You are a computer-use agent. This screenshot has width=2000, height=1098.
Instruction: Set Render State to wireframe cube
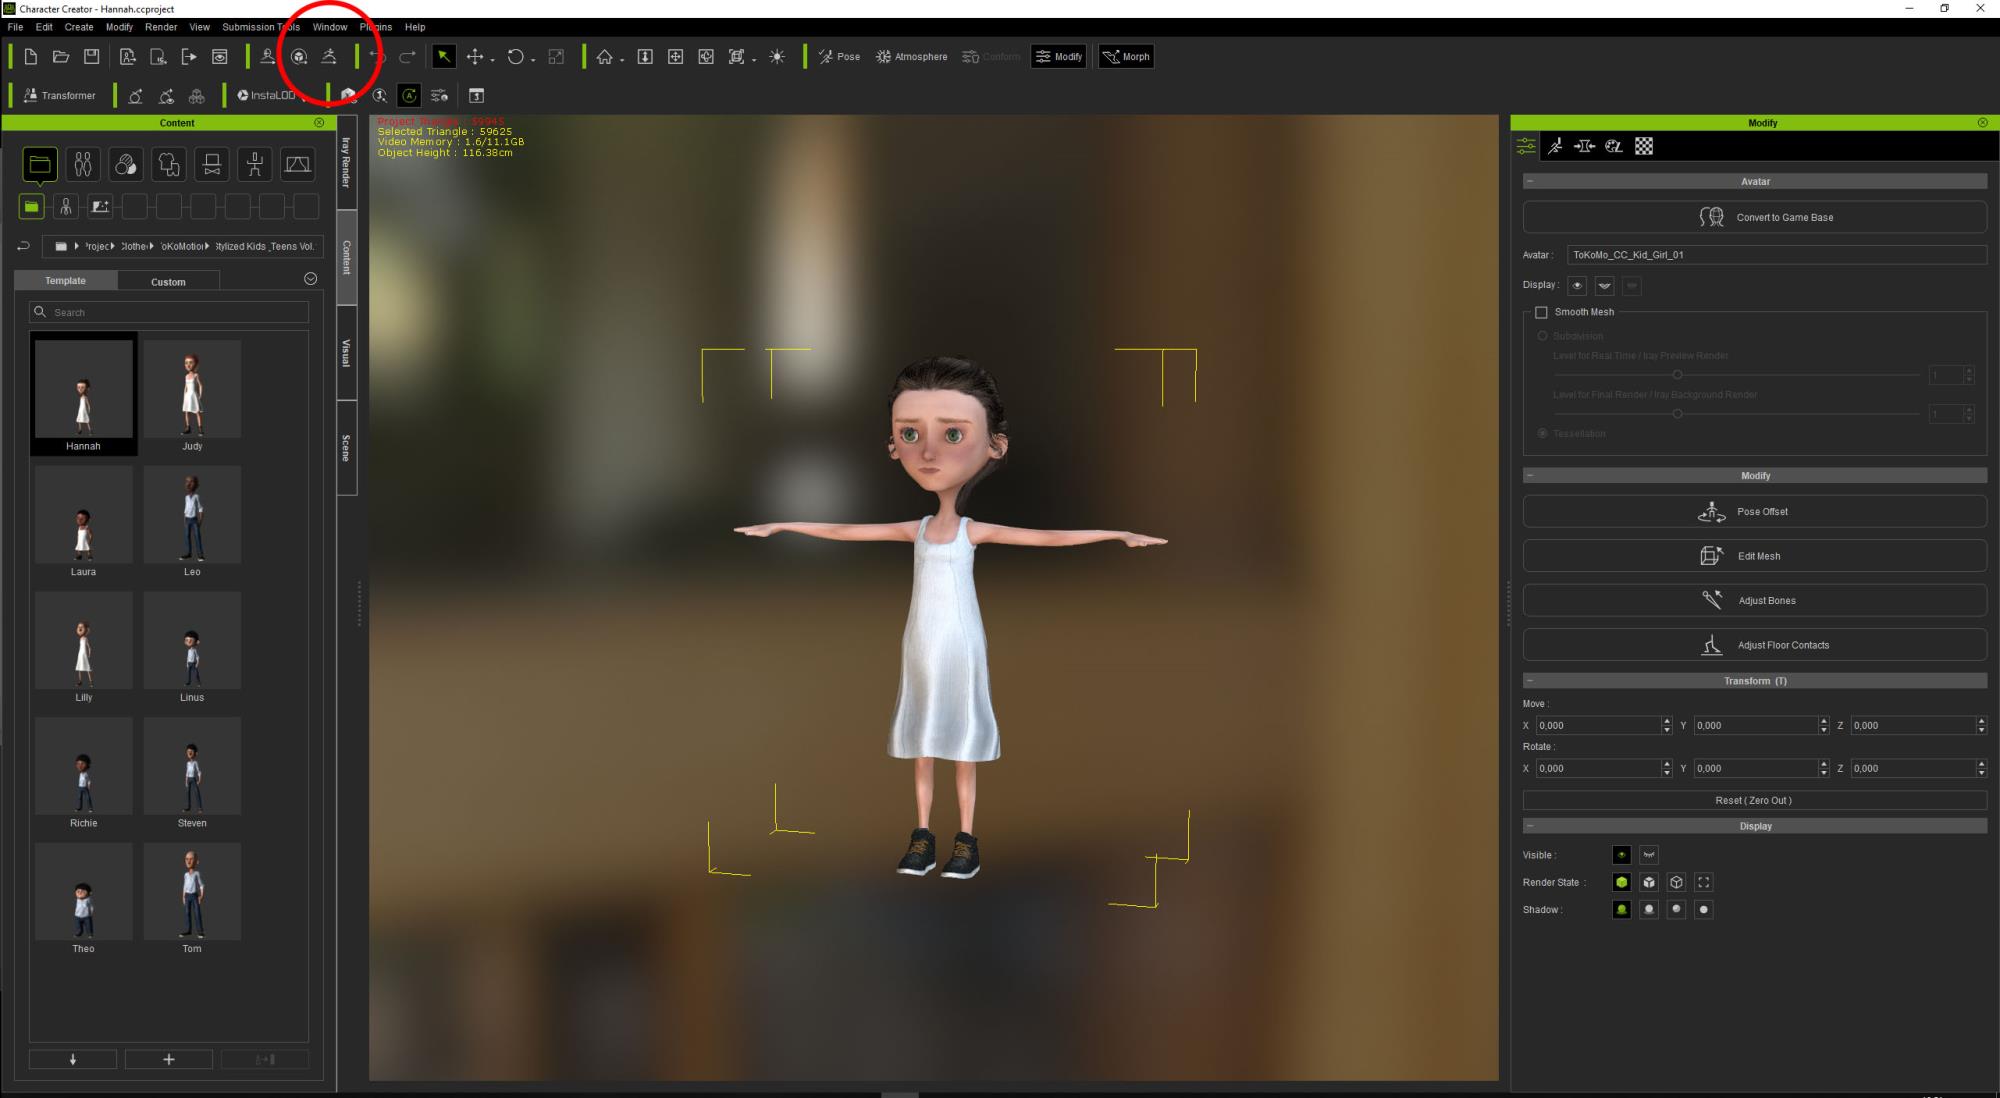tap(1677, 882)
